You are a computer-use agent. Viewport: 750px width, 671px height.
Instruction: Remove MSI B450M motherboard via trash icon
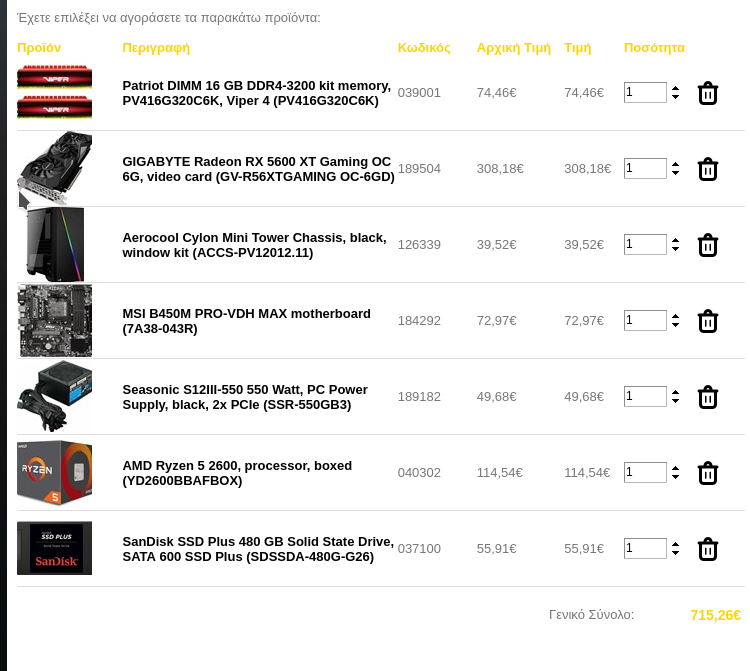pyautogui.click(x=707, y=321)
